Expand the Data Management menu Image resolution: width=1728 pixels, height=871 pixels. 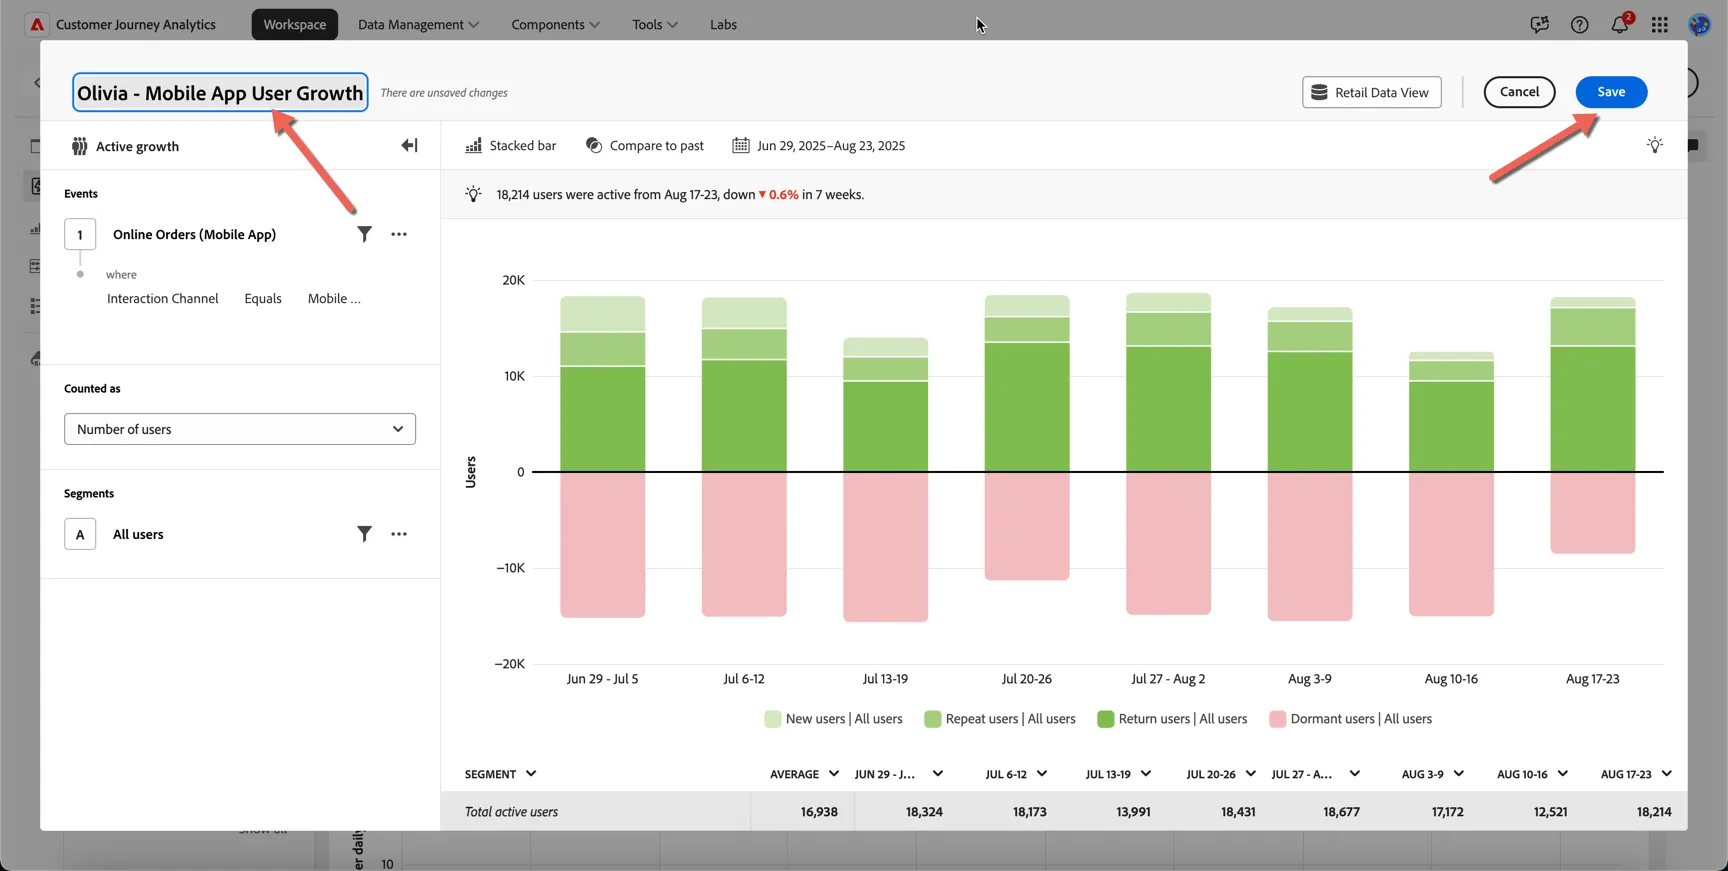pyautogui.click(x=418, y=24)
